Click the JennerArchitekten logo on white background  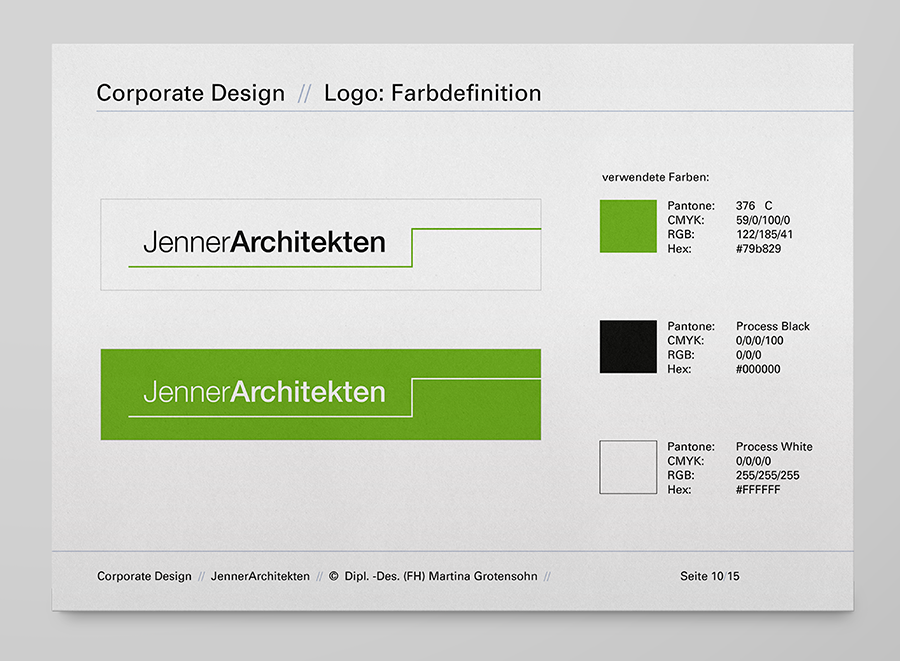tap(320, 244)
